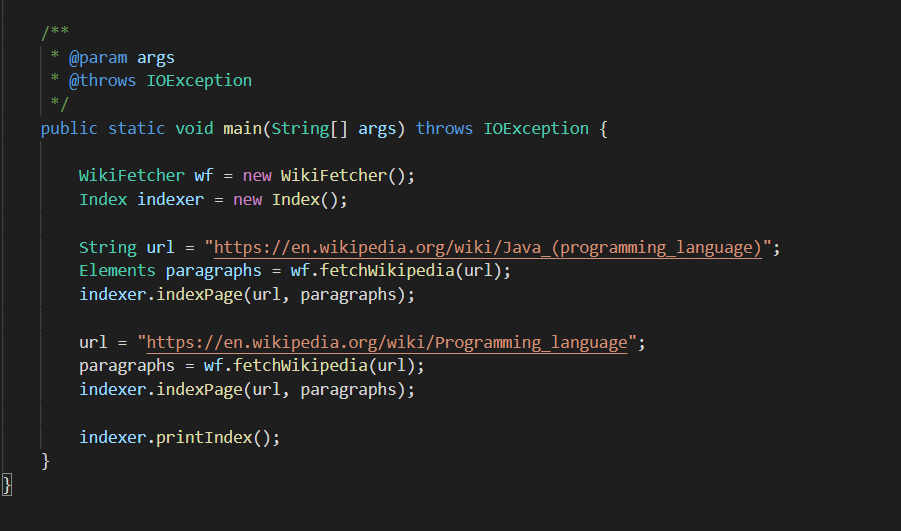The height and width of the screenshot is (531, 901).
Task: Click 'IOException' in the method signature
Action: click(x=536, y=129)
